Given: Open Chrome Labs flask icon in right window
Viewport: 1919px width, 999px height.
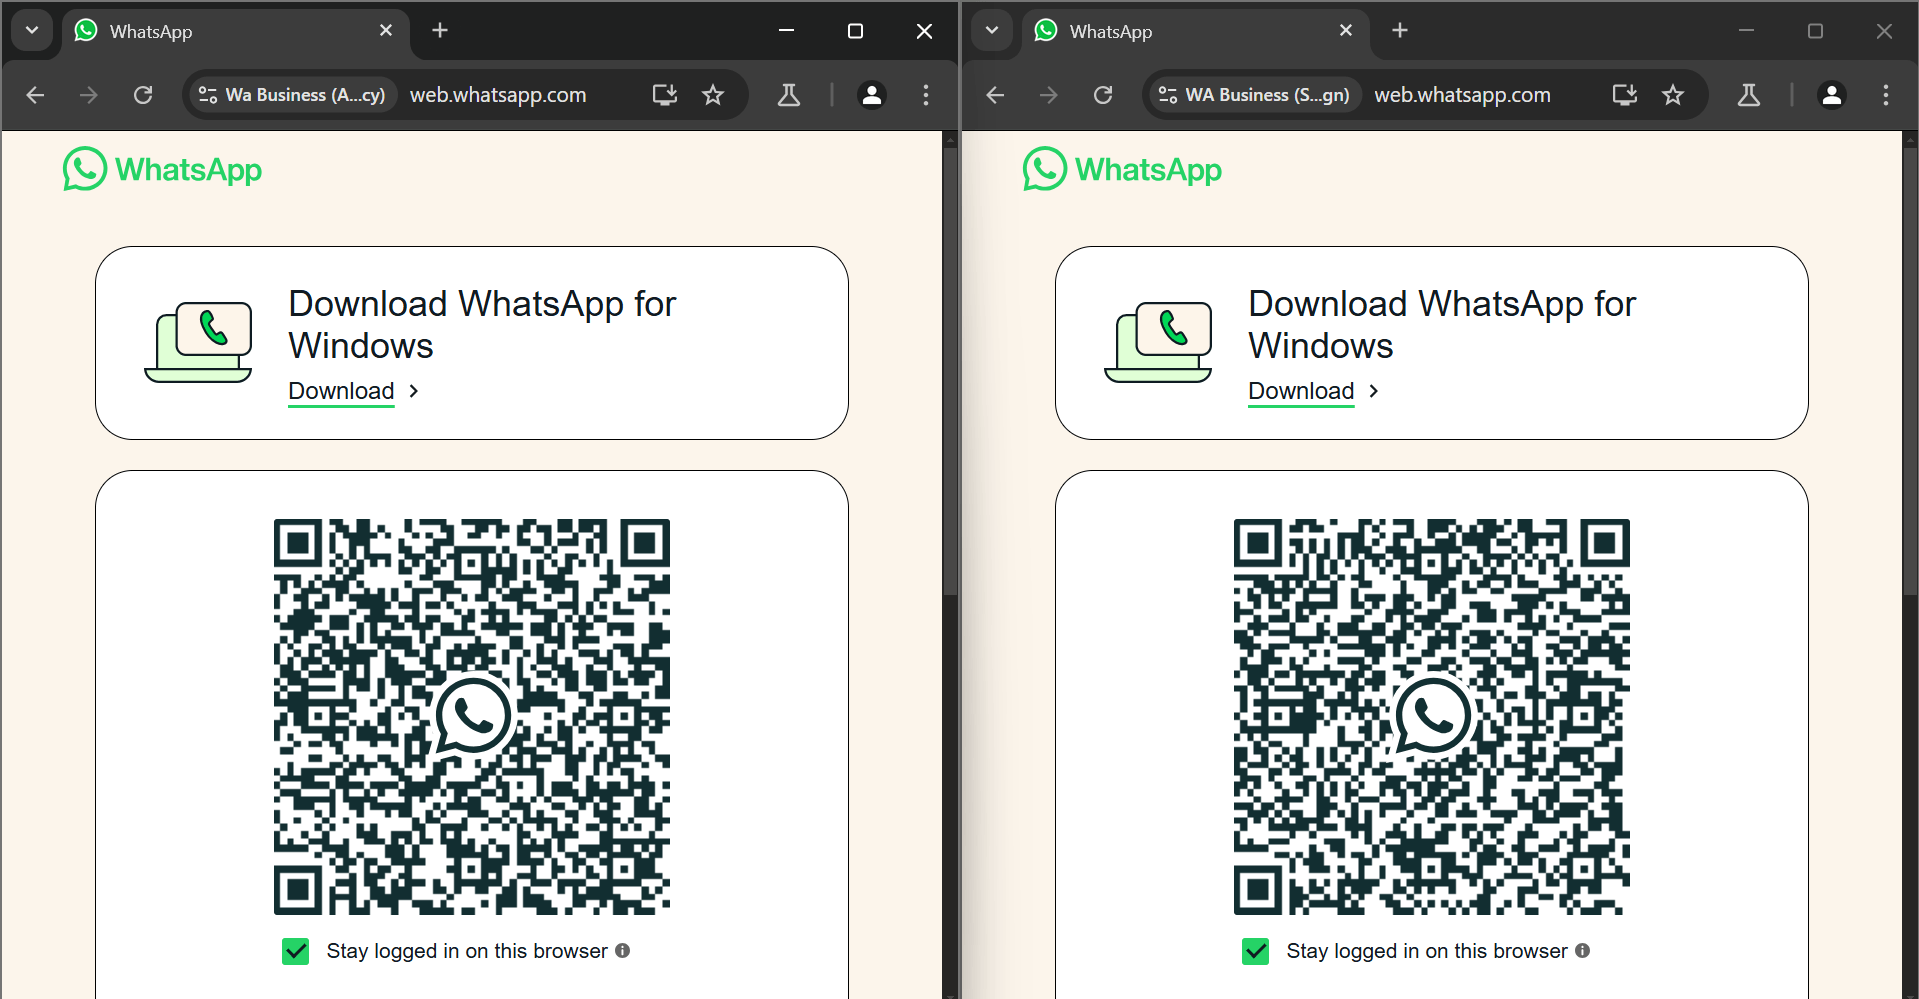Looking at the screenshot, I should pyautogui.click(x=1749, y=95).
